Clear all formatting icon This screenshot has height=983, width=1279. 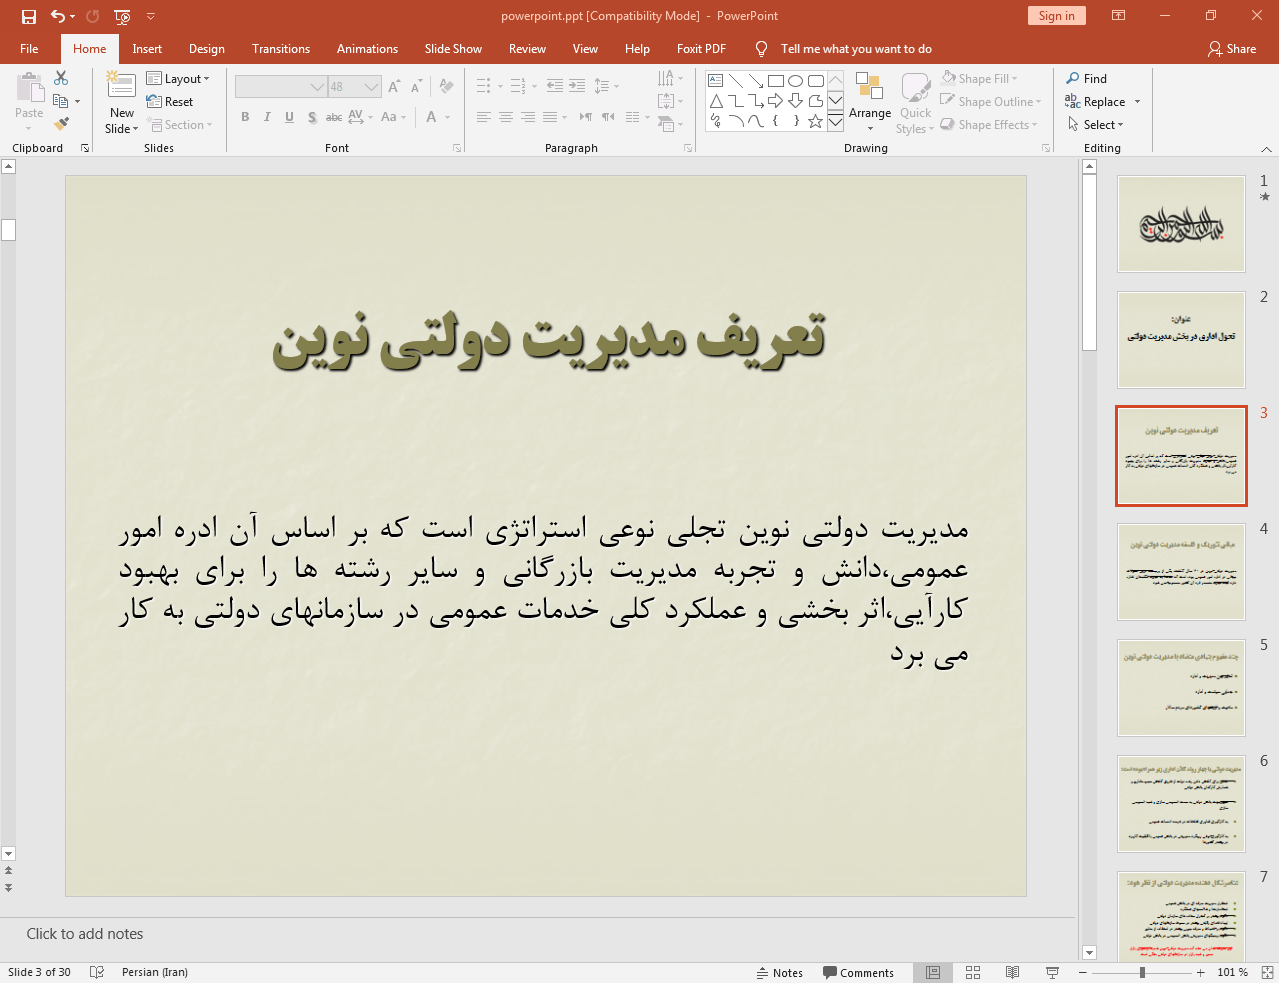pyautogui.click(x=446, y=87)
